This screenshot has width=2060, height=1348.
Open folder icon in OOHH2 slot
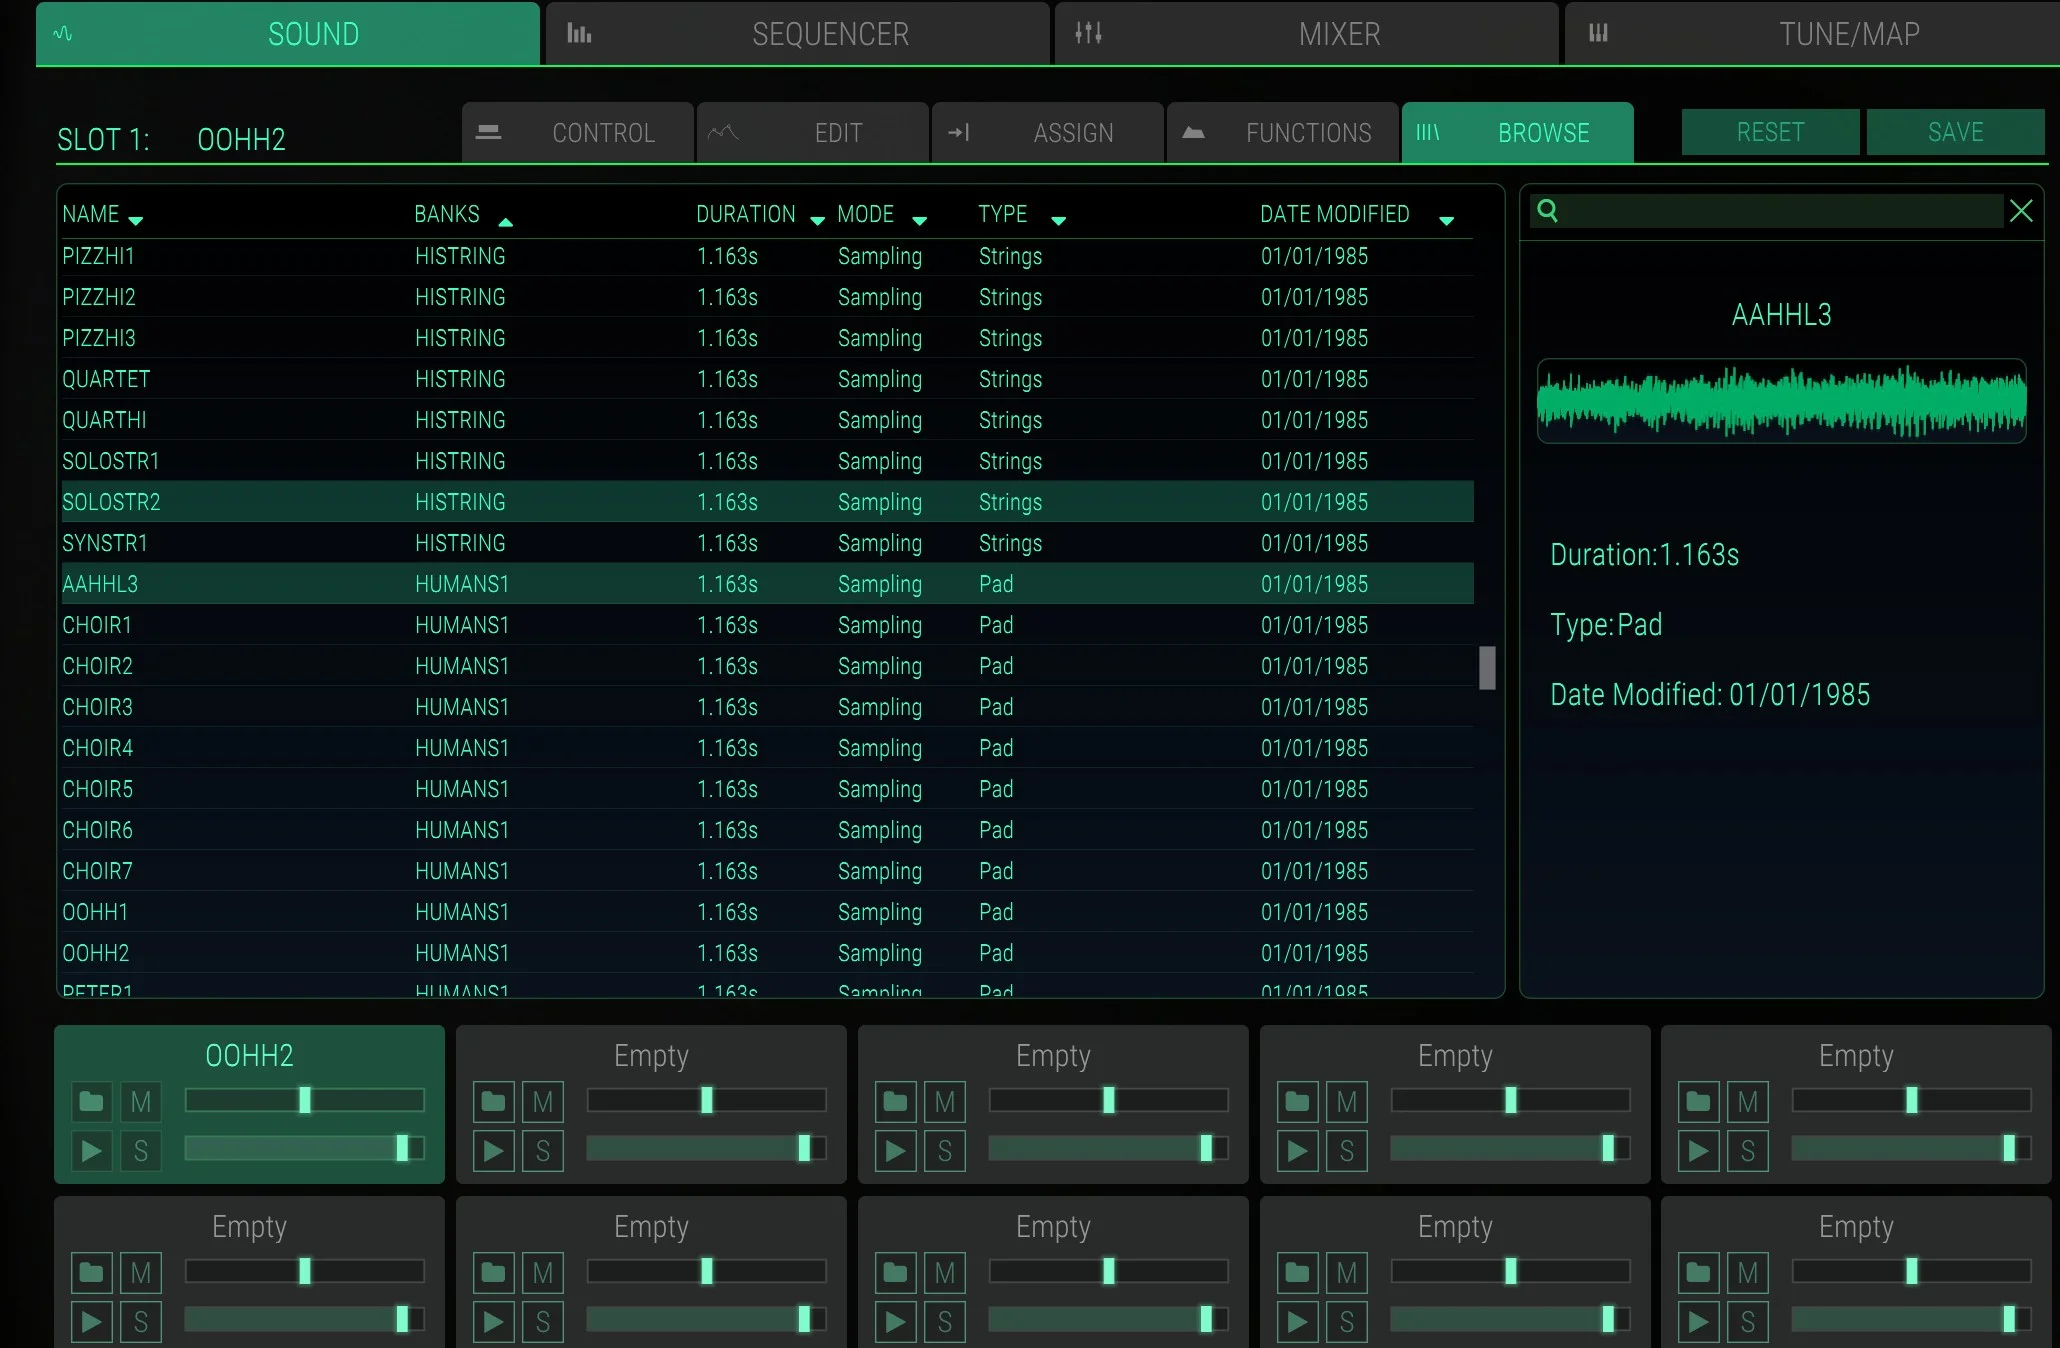pos(91,1102)
